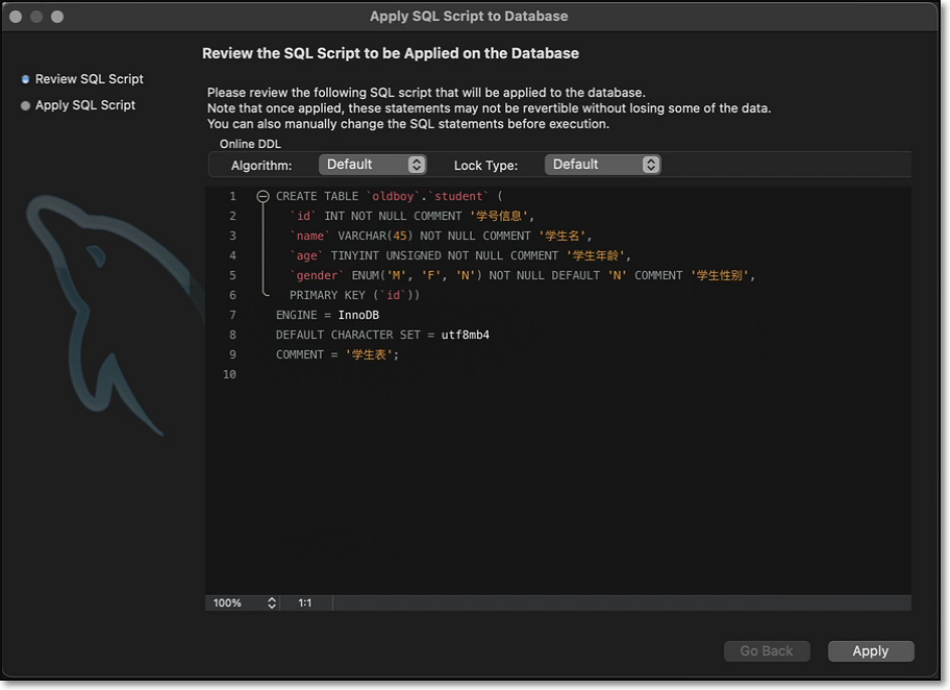The height and width of the screenshot is (690, 950).
Task: Click the Apply SQL Script to Database title
Action: point(469,16)
